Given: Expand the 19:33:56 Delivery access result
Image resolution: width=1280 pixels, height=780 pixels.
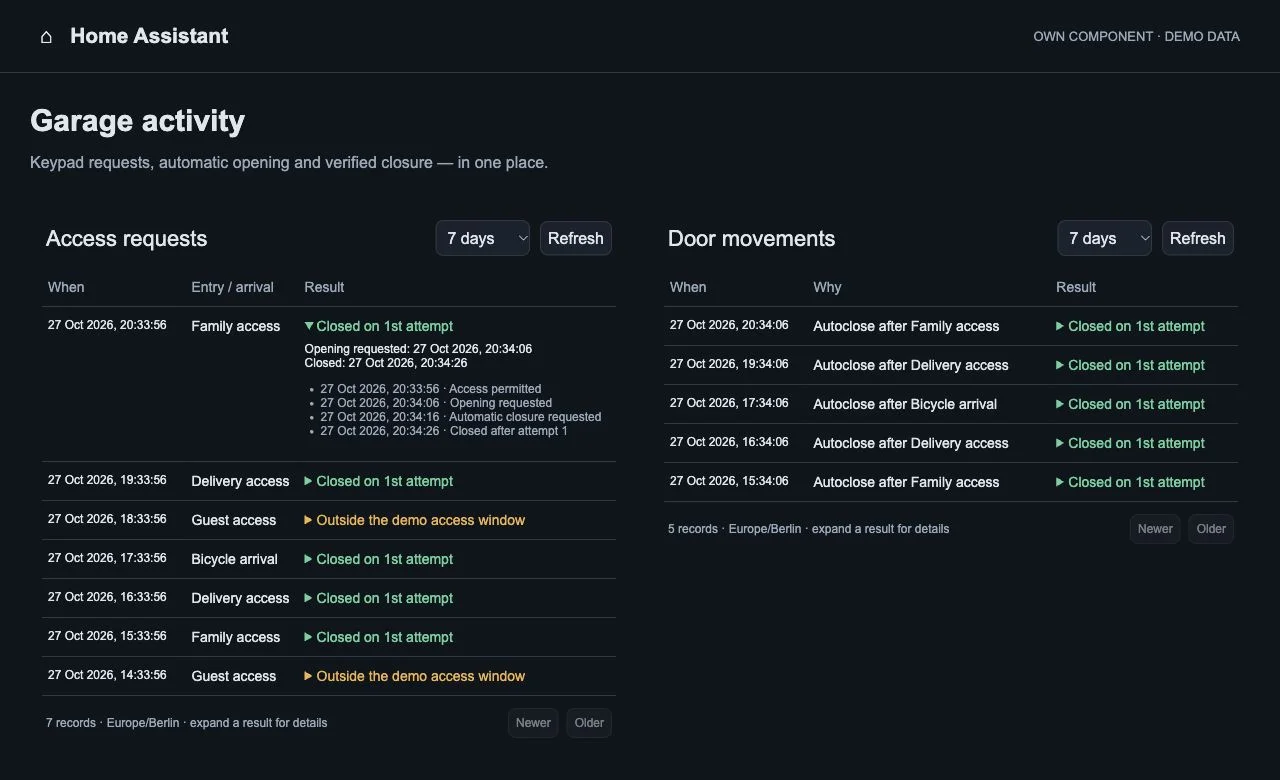Looking at the screenshot, I should pyautogui.click(x=379, y=481).
